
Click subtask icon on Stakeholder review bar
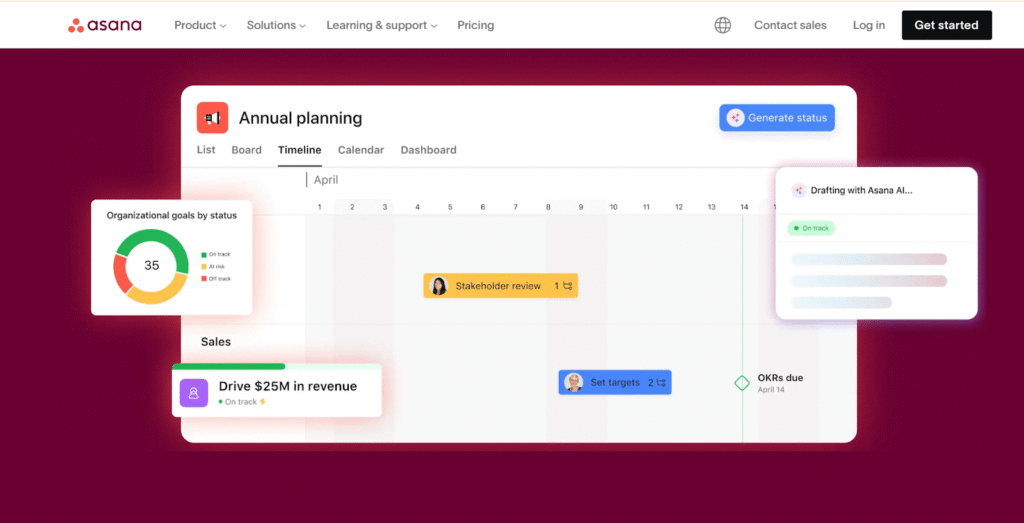567,286
